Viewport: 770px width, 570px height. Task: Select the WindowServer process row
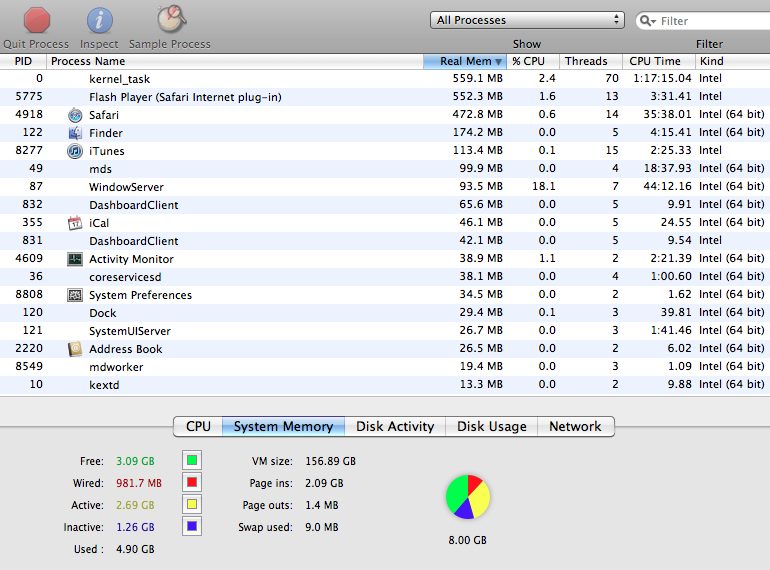(385, 187)
